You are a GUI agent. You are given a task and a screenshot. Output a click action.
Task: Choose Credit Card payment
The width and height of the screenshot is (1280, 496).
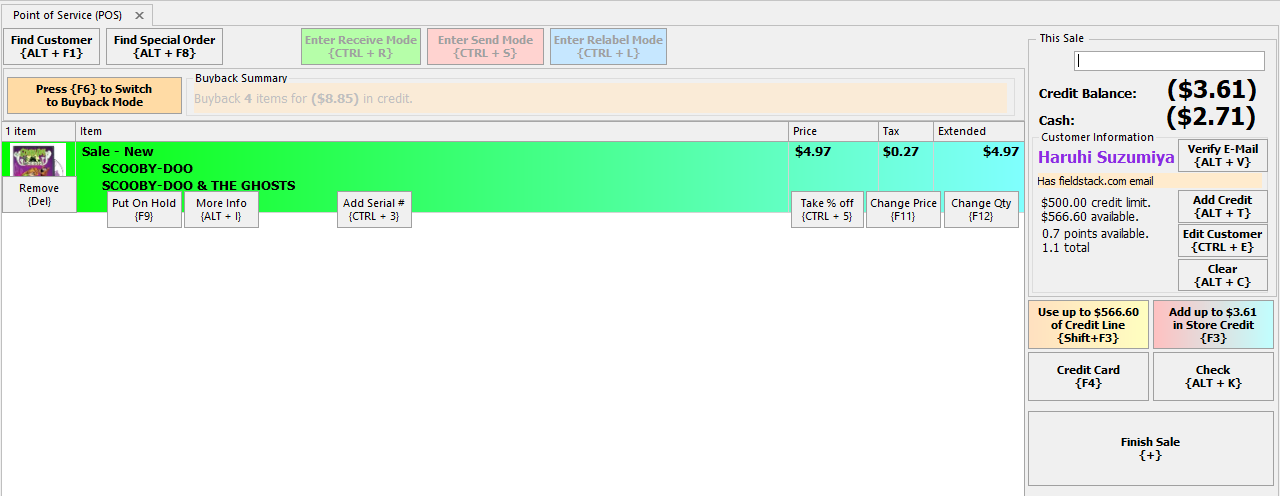(x=1088, y=376)
